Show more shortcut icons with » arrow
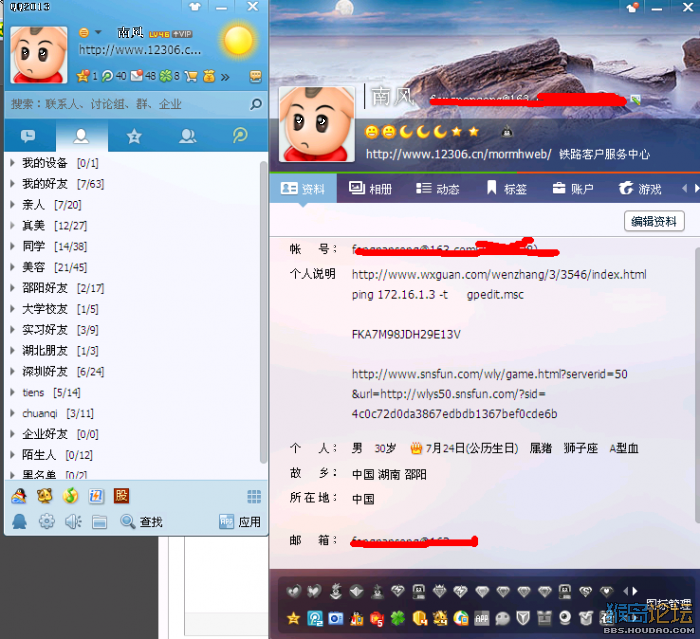 pyautogui.click(x=225, y=77)
